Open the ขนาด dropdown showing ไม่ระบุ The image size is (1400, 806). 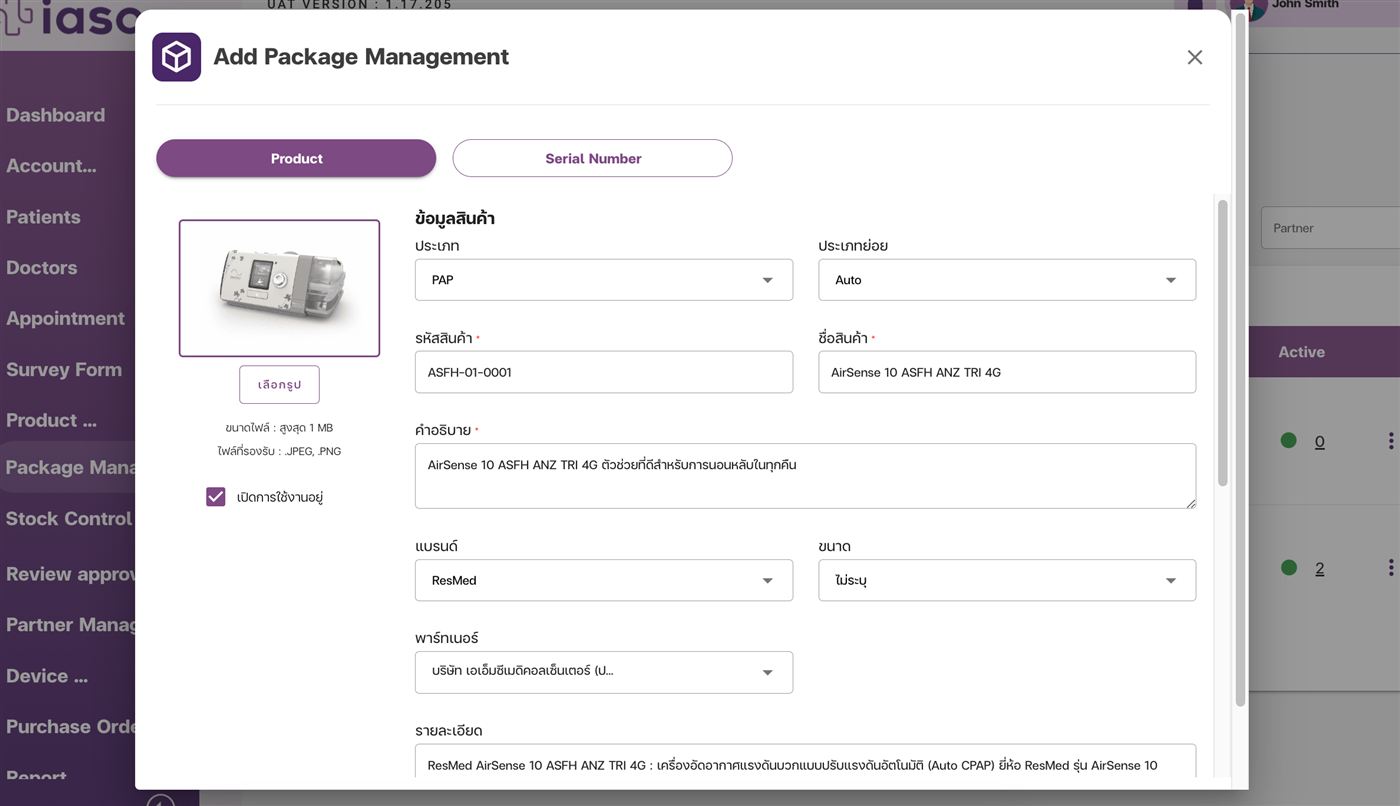(1007, 580)
